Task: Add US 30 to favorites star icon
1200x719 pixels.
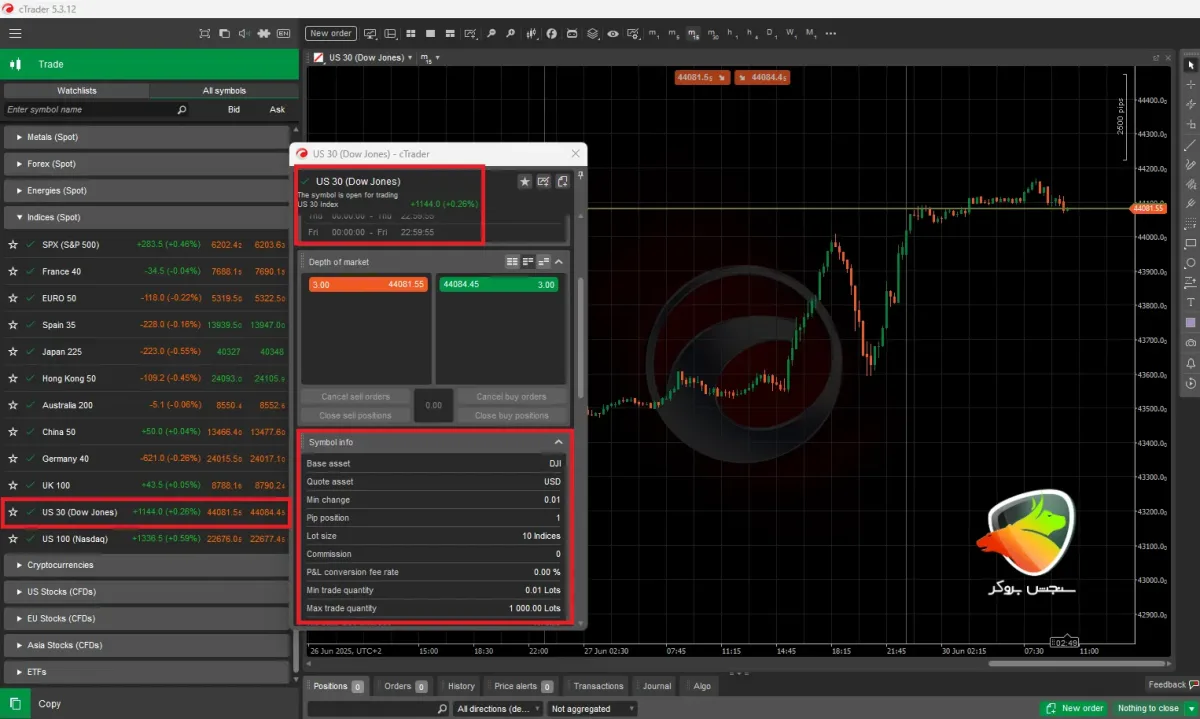Action: 524,181
